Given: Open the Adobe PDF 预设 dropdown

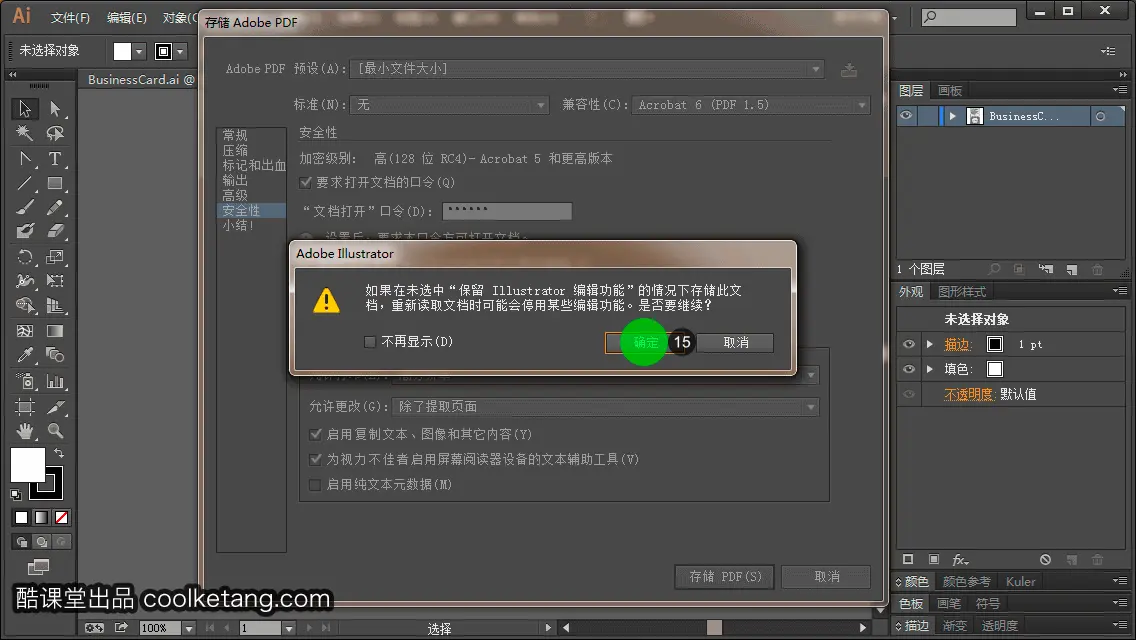Looking at the screenshot, I should pyautogui.click(x=587, y=69).
